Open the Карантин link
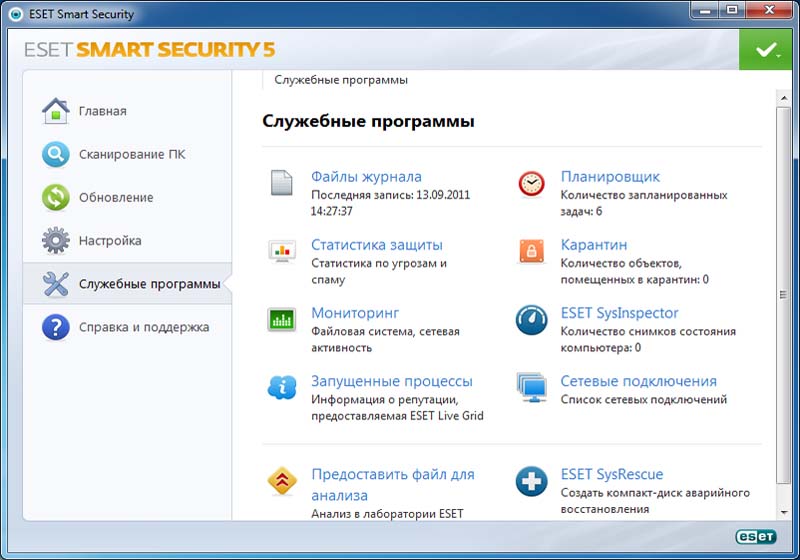Screen dimensions: 800x560 pyautogui.click(x=594, y=245)
